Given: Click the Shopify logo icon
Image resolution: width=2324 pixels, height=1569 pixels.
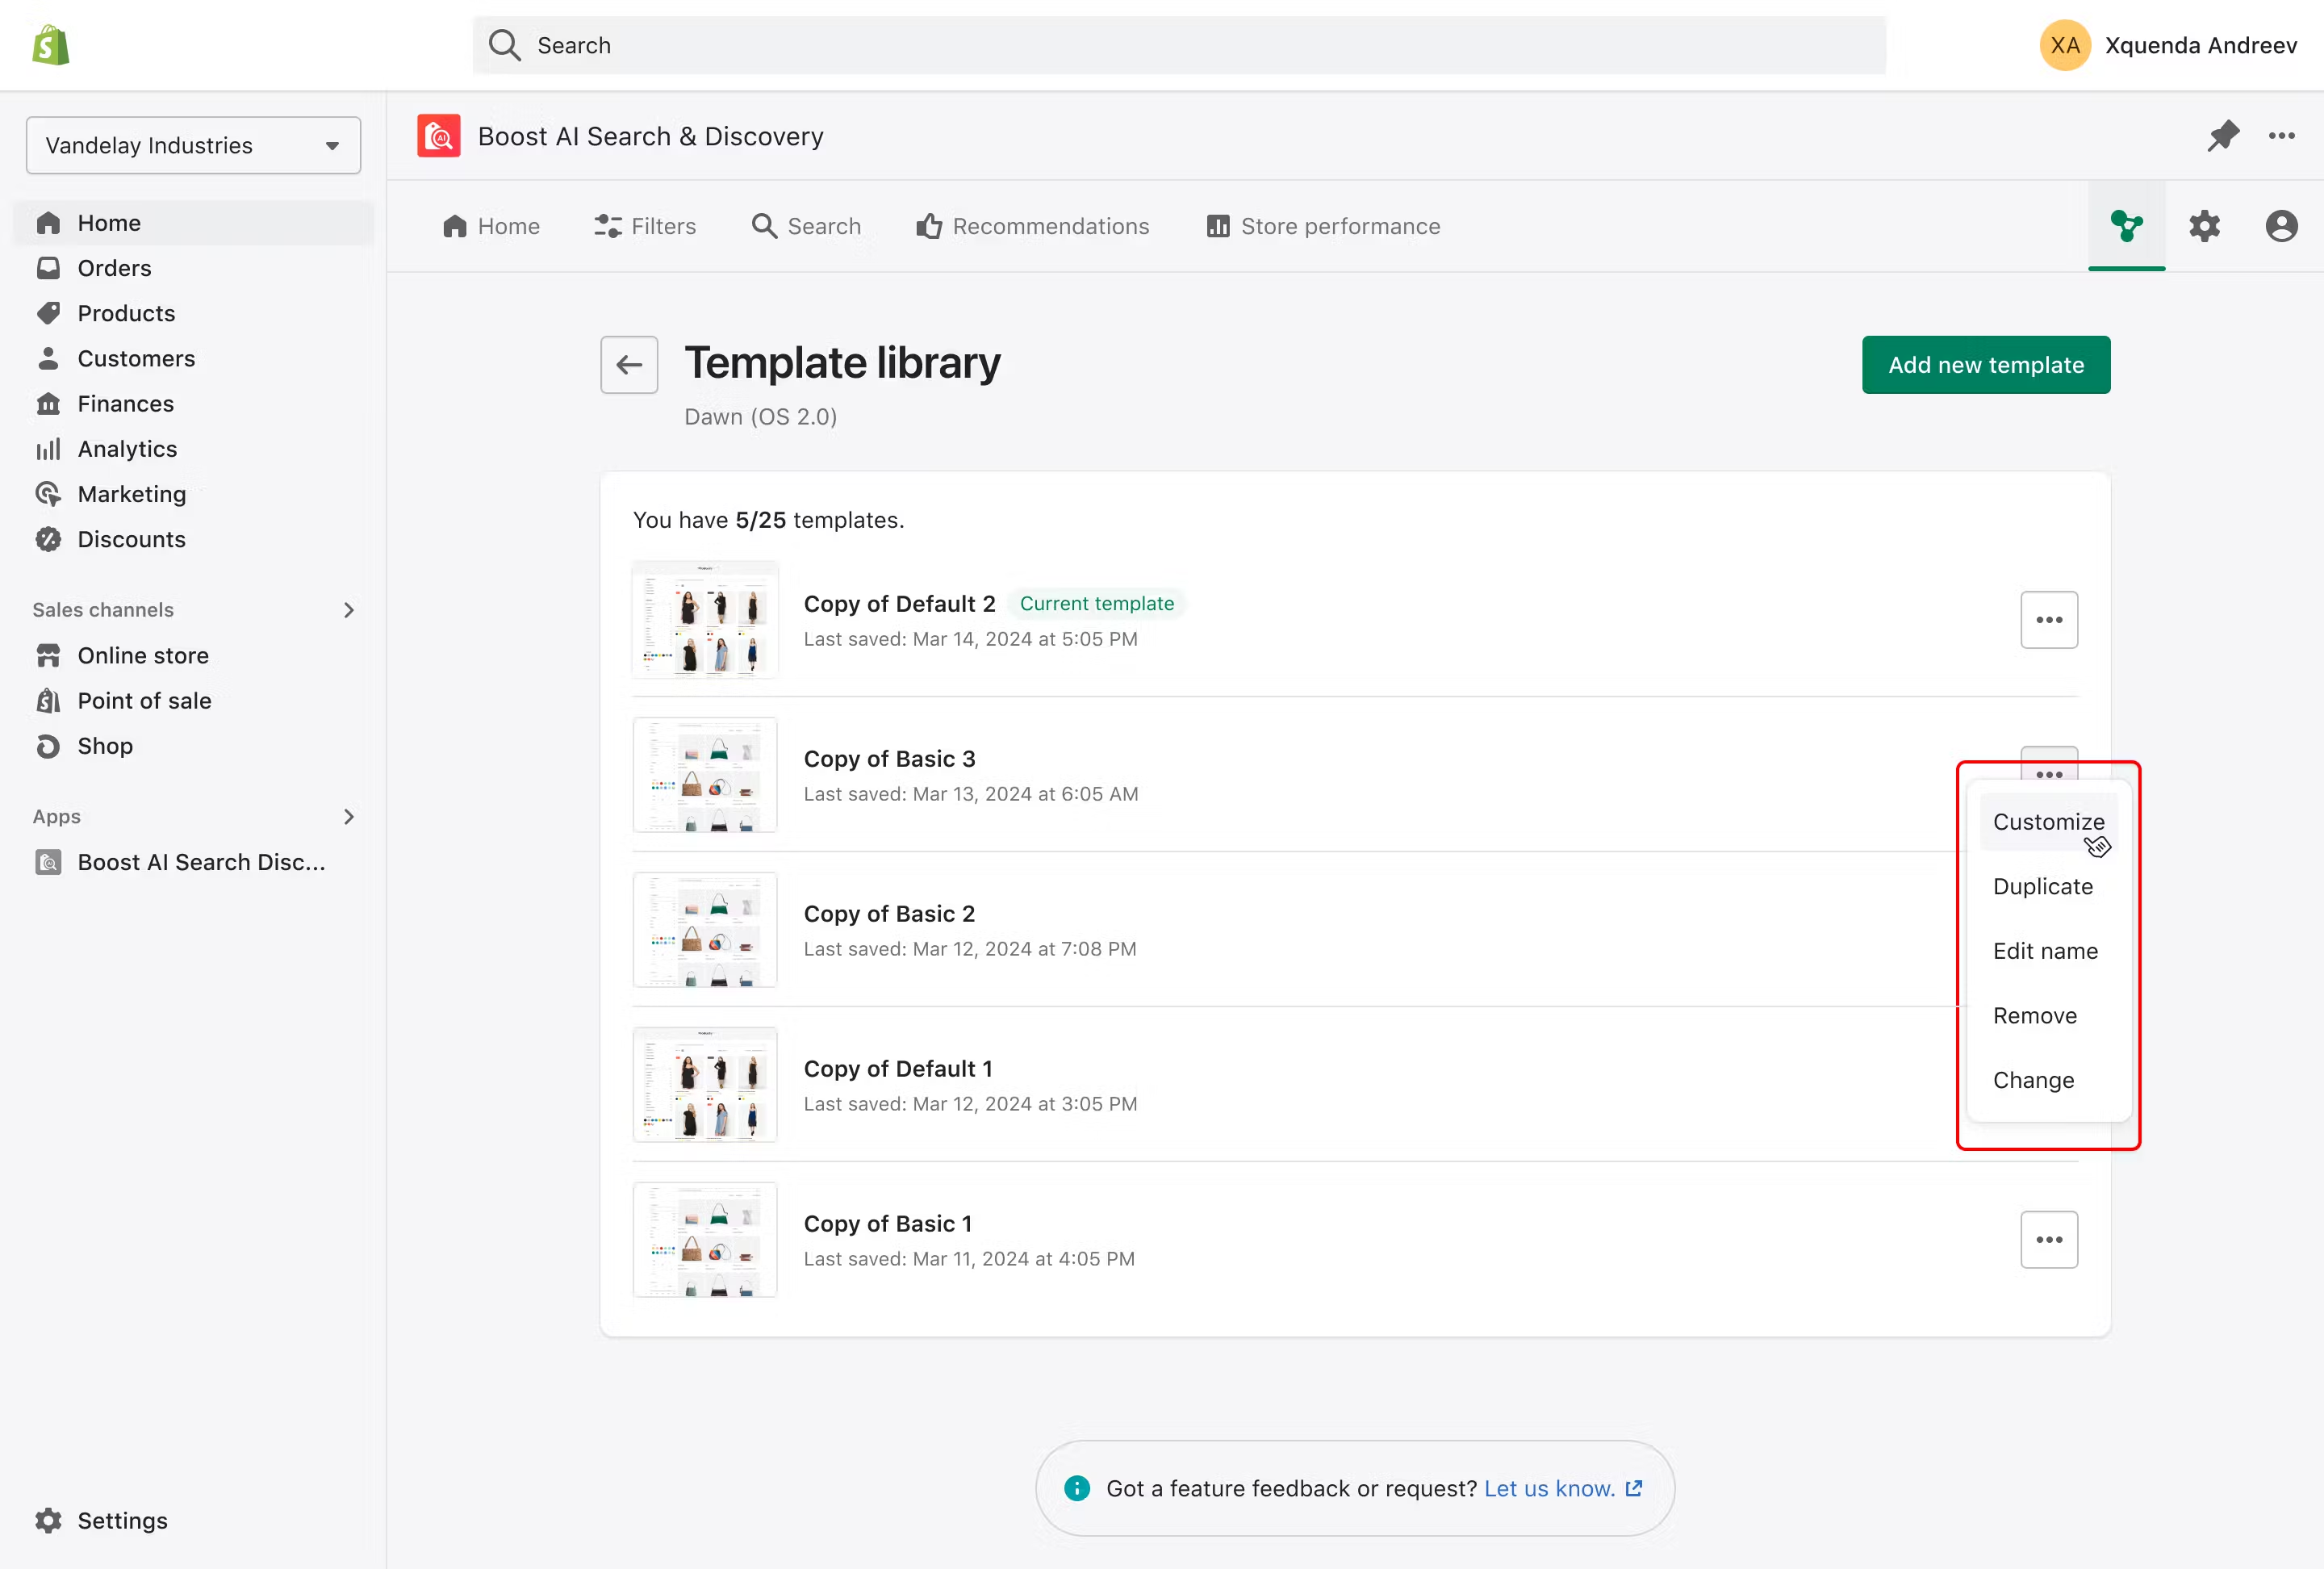Looking at the screenshot, I should [50, 45].
